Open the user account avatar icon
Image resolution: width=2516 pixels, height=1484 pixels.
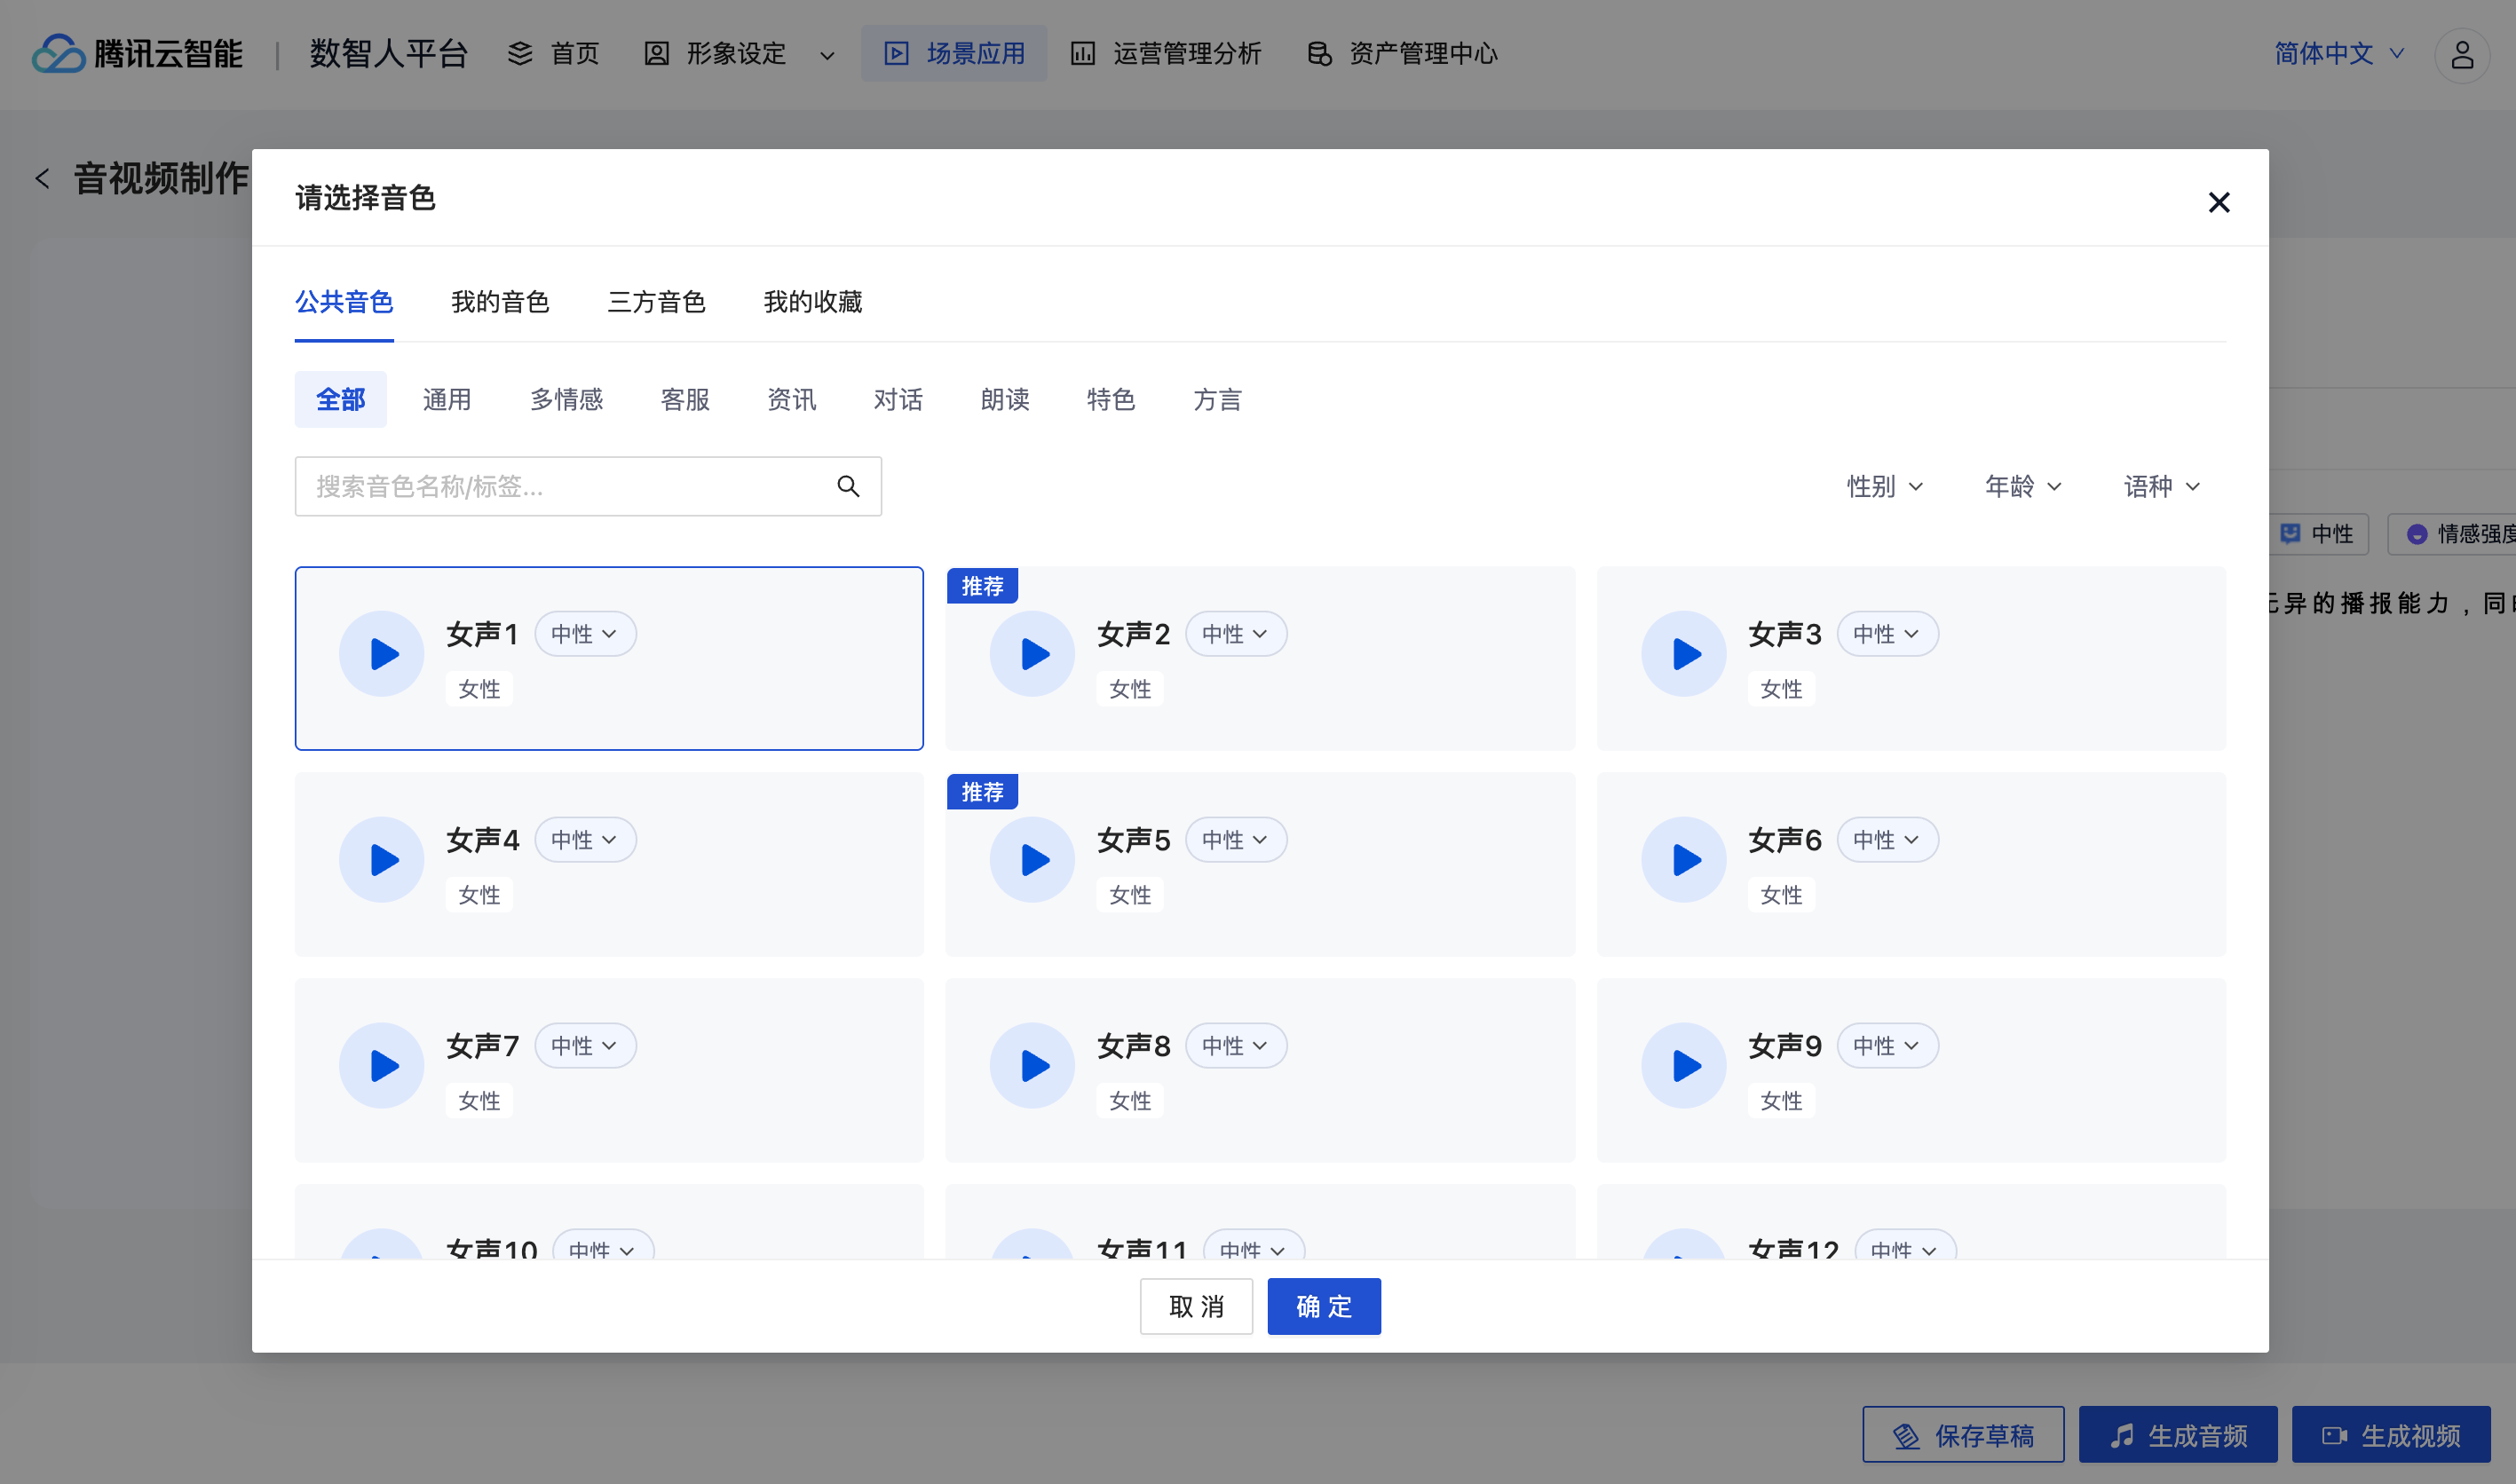[x=2461, y=54]
